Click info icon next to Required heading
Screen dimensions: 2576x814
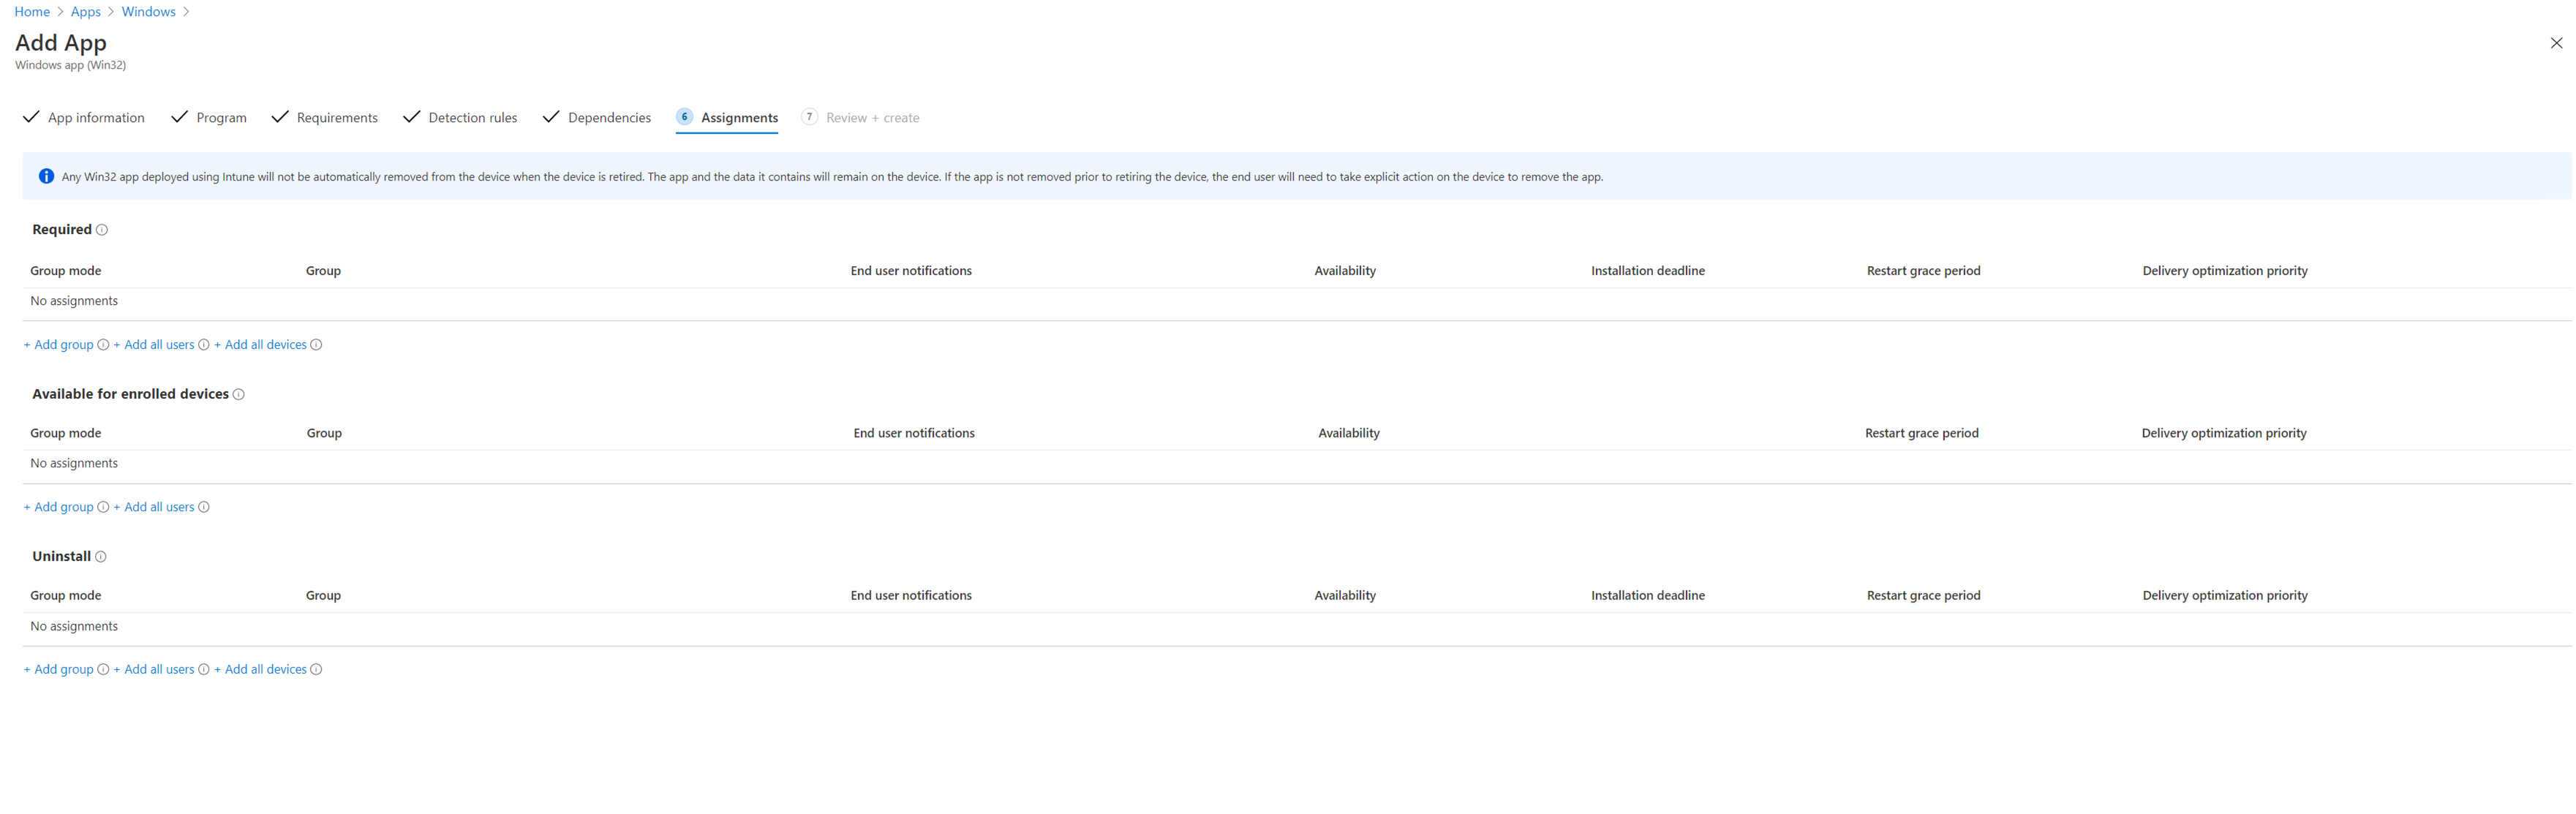click(102, 230)
